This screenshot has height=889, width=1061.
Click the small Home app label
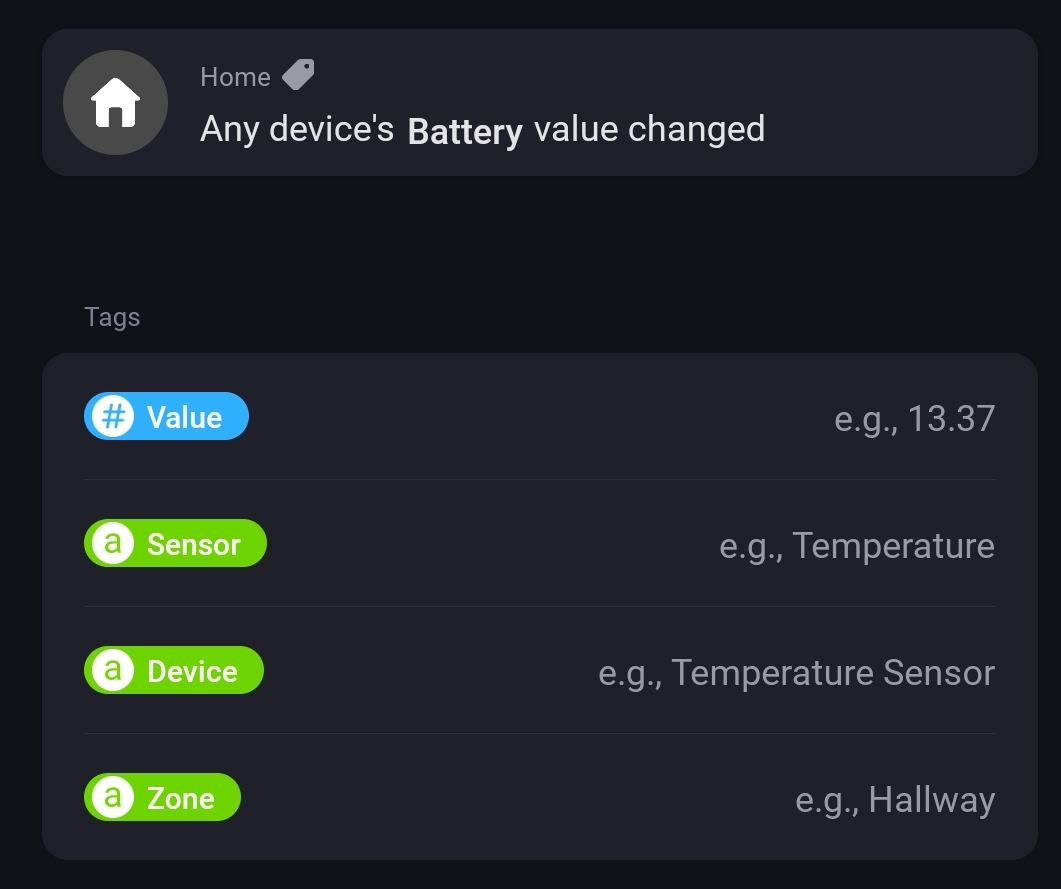pyautogui.click(x=235, y=77)
